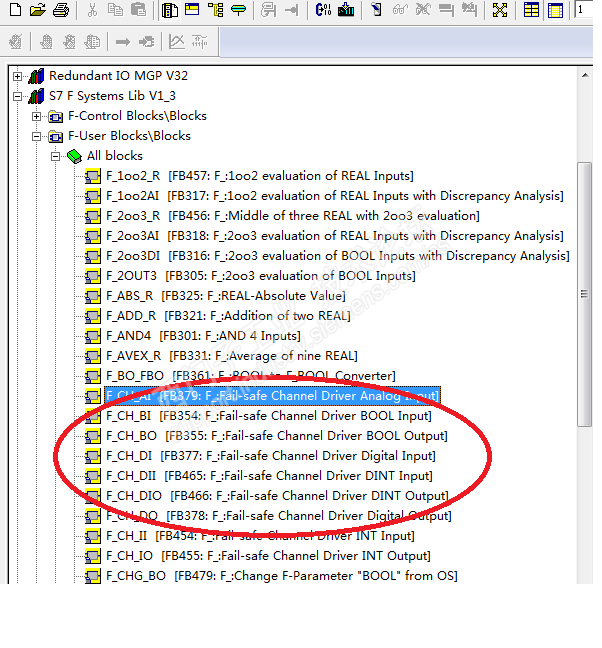Click the grayed eyeglasses watch icon
The height and width of the screenshot is (648, 602).
(400, 9)
